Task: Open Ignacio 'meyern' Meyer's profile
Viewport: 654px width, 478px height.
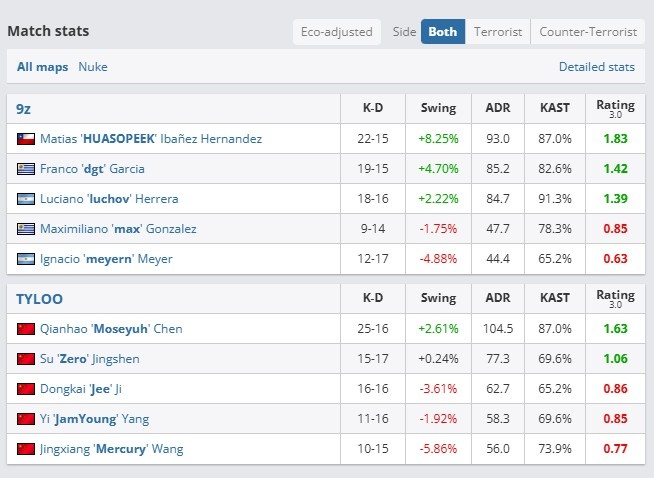Action: pos(106,259)
